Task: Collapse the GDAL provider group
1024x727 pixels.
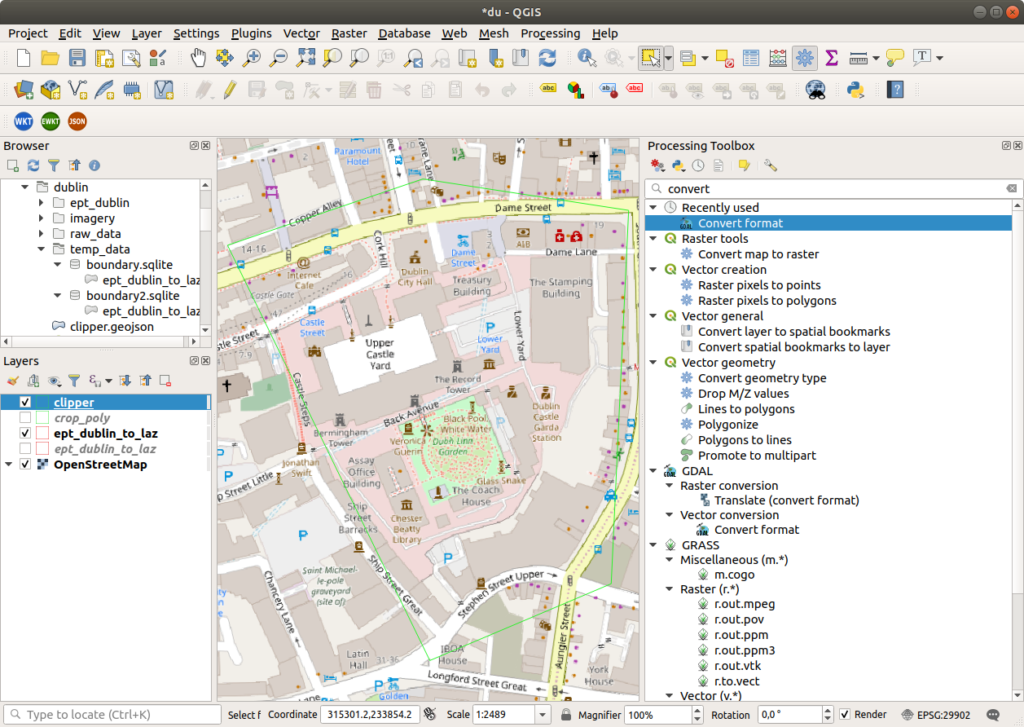Action: [x=653, y=471]
